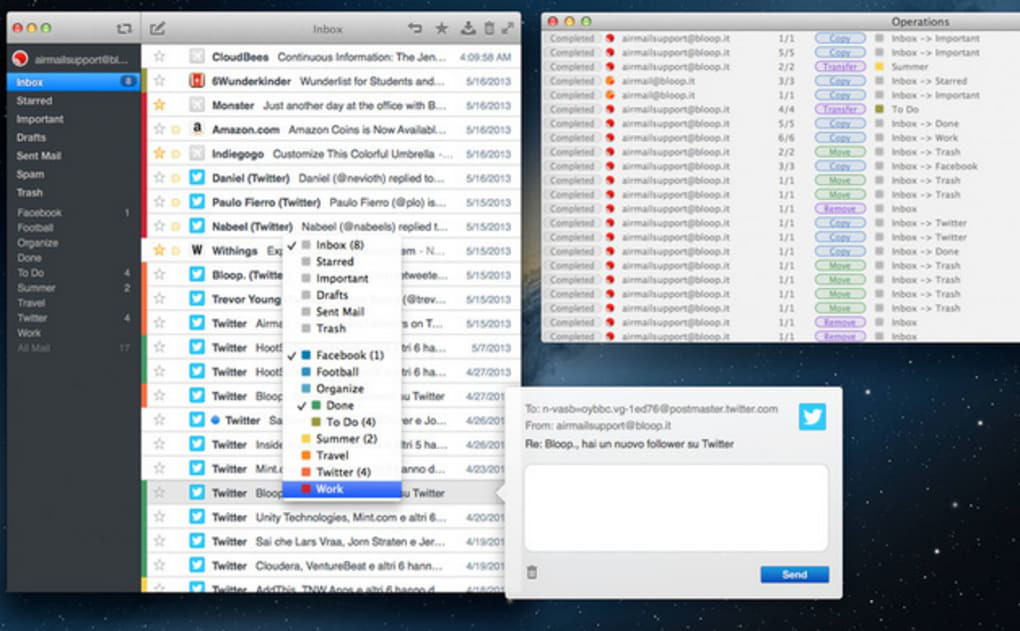Toggle star on Nabeel (Twitter) message
The image size is (1020, 631).
159,226
